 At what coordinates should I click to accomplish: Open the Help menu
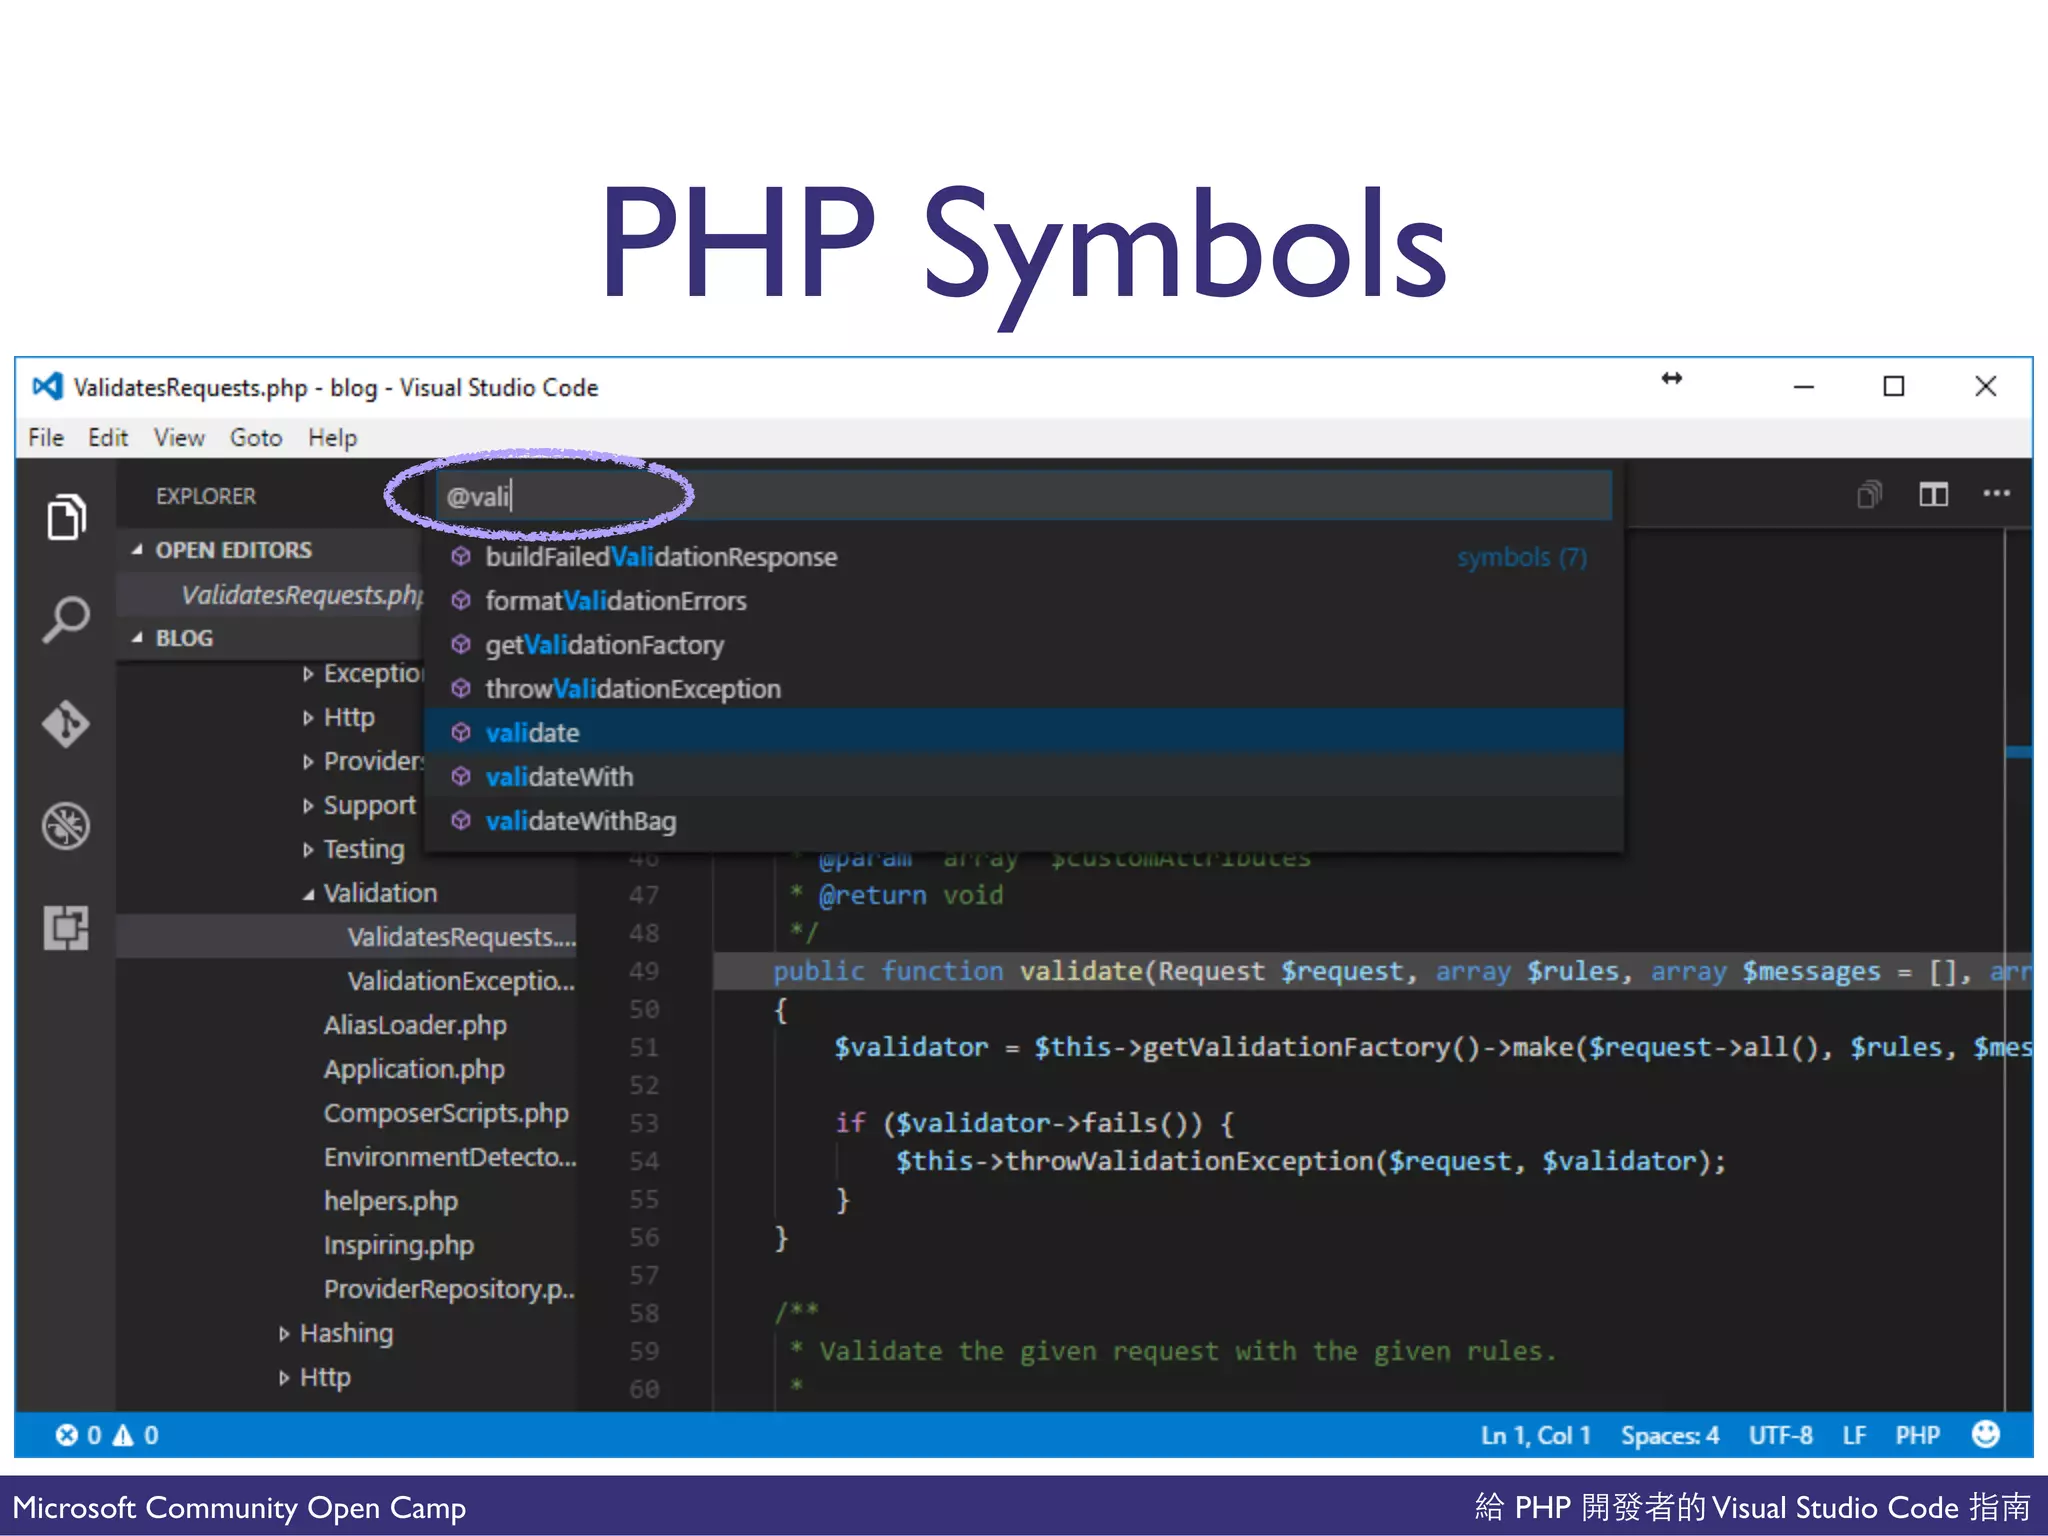tap(332, 437)
